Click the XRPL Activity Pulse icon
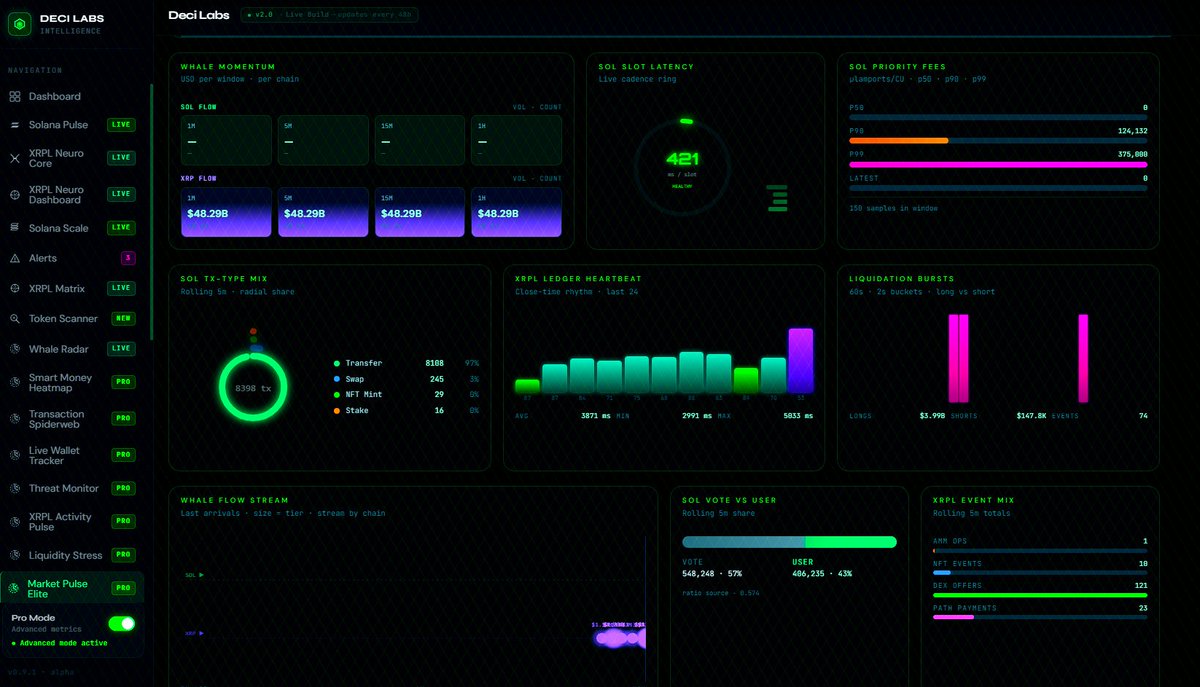 tap(15, 522)
